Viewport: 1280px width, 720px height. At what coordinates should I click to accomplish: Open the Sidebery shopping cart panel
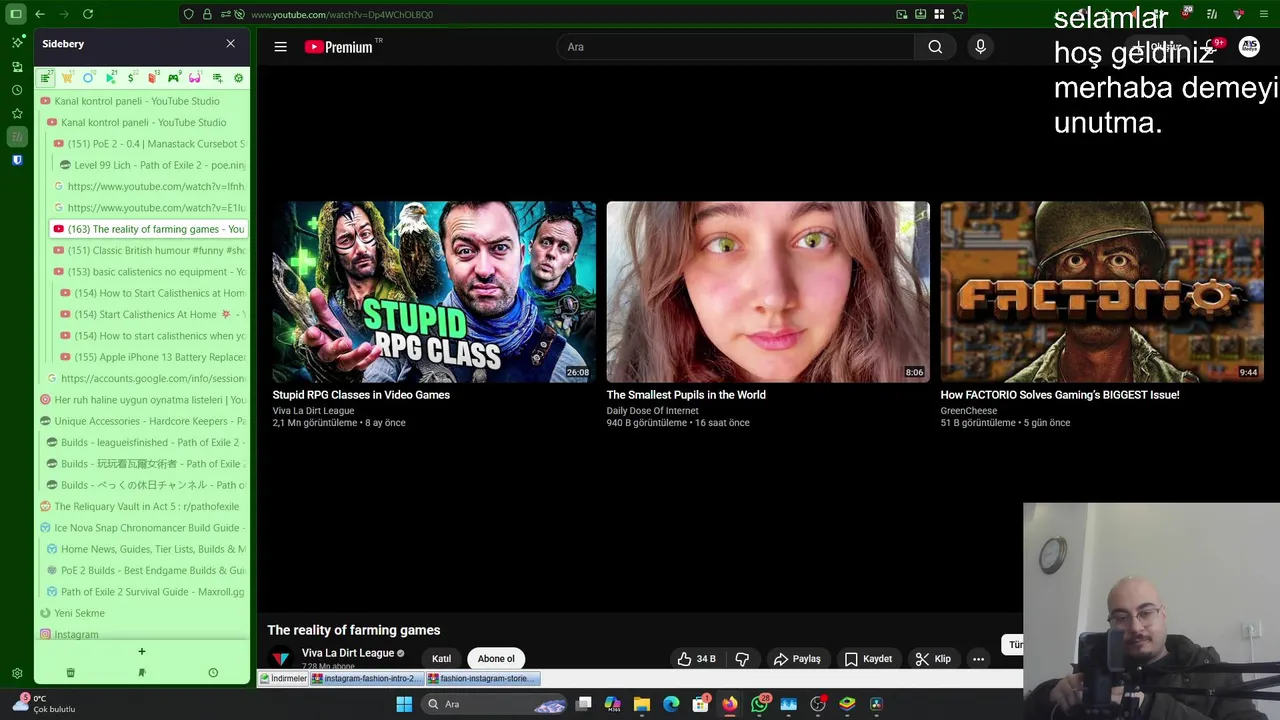click(67, 78)
